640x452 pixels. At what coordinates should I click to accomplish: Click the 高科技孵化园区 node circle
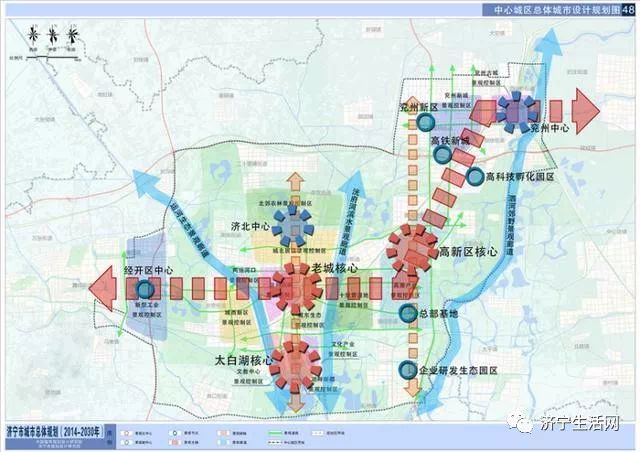pyautogui.click(x=473, y=177)
